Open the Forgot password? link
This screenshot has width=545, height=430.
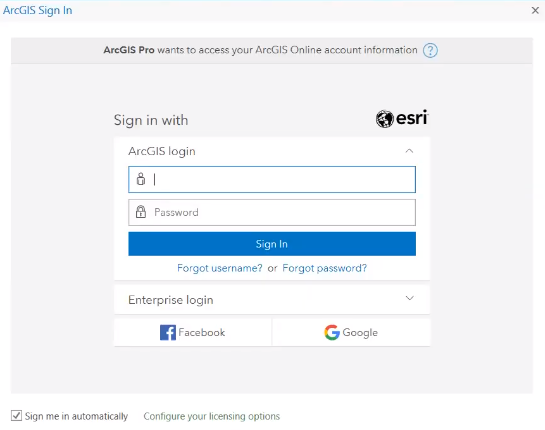[325, 268]
